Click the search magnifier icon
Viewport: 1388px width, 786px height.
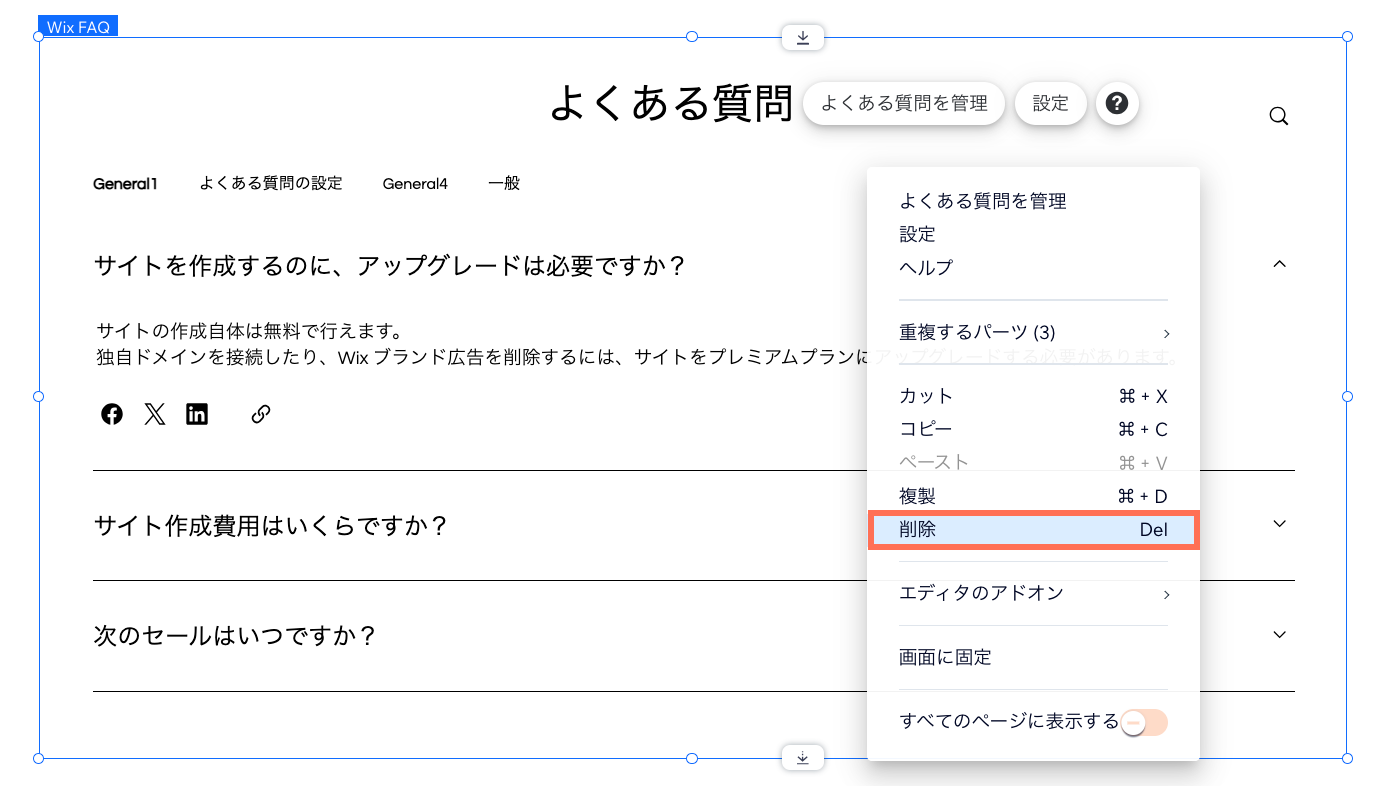(1278, 116)
